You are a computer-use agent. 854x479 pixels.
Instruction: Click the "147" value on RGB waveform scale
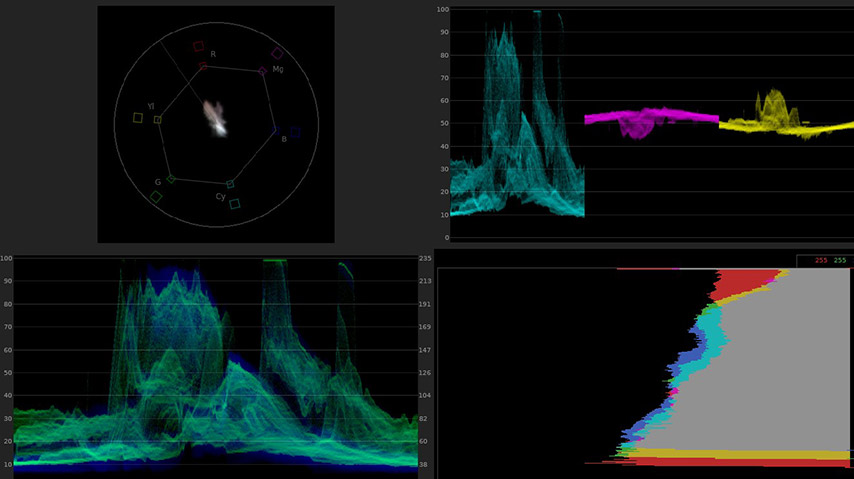(x=425, y=350)
